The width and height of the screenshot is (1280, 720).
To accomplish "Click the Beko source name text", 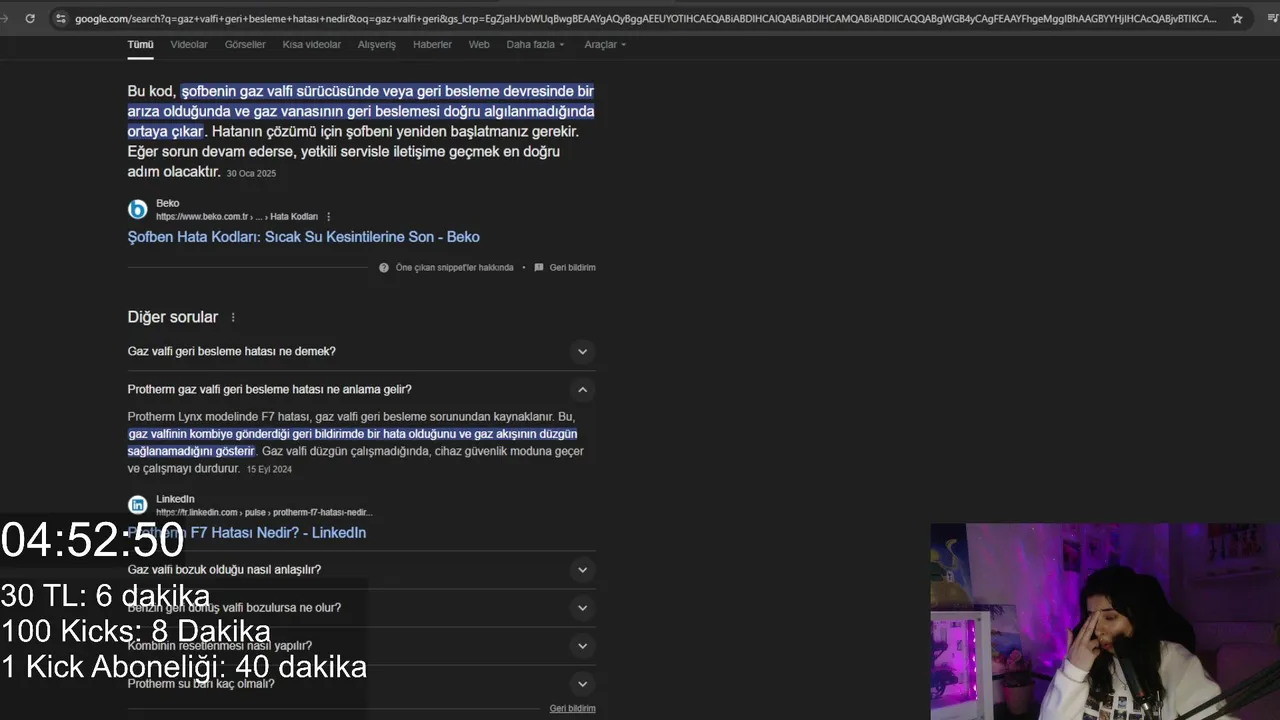I will click(x=167, y=203).
